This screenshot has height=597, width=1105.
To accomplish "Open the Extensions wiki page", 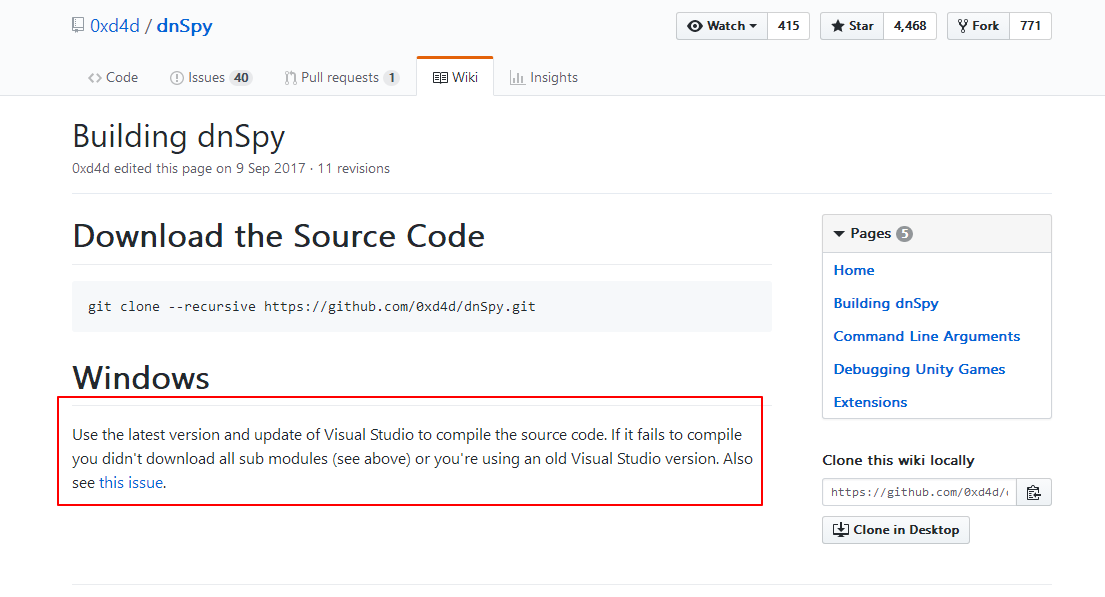I will click(870, 402).
